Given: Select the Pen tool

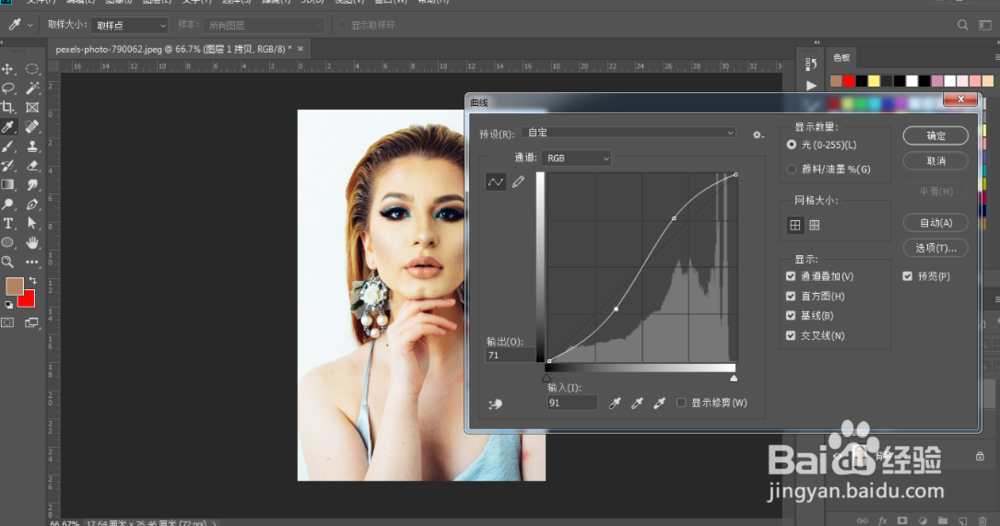Looking at the screenshot, I should 32,204.
